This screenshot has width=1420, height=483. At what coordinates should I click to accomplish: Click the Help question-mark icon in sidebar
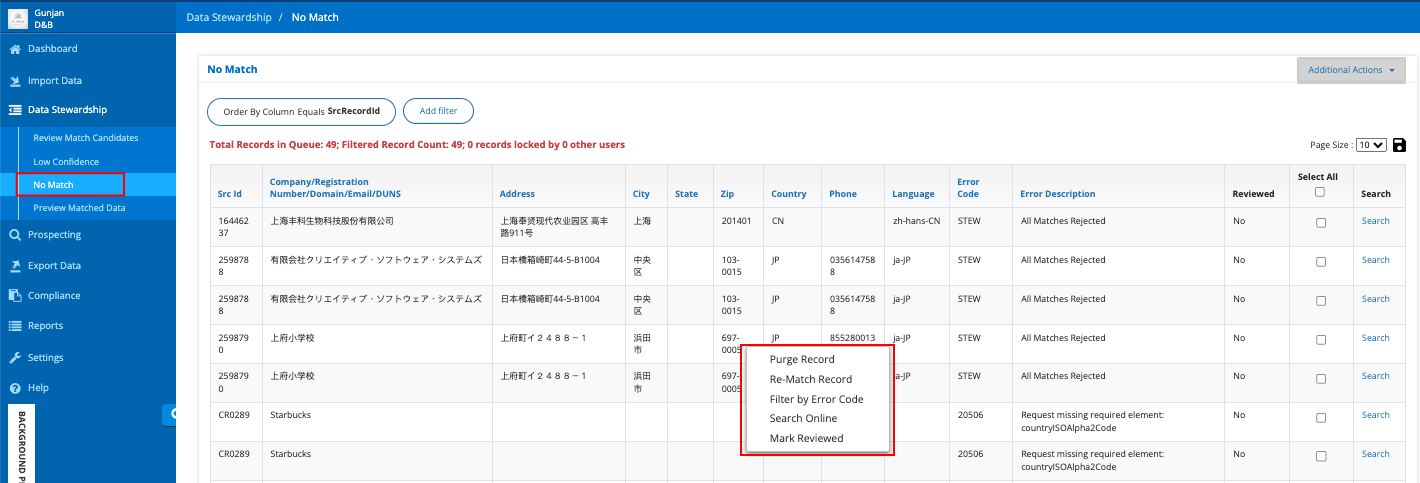(x=15, y=388)
